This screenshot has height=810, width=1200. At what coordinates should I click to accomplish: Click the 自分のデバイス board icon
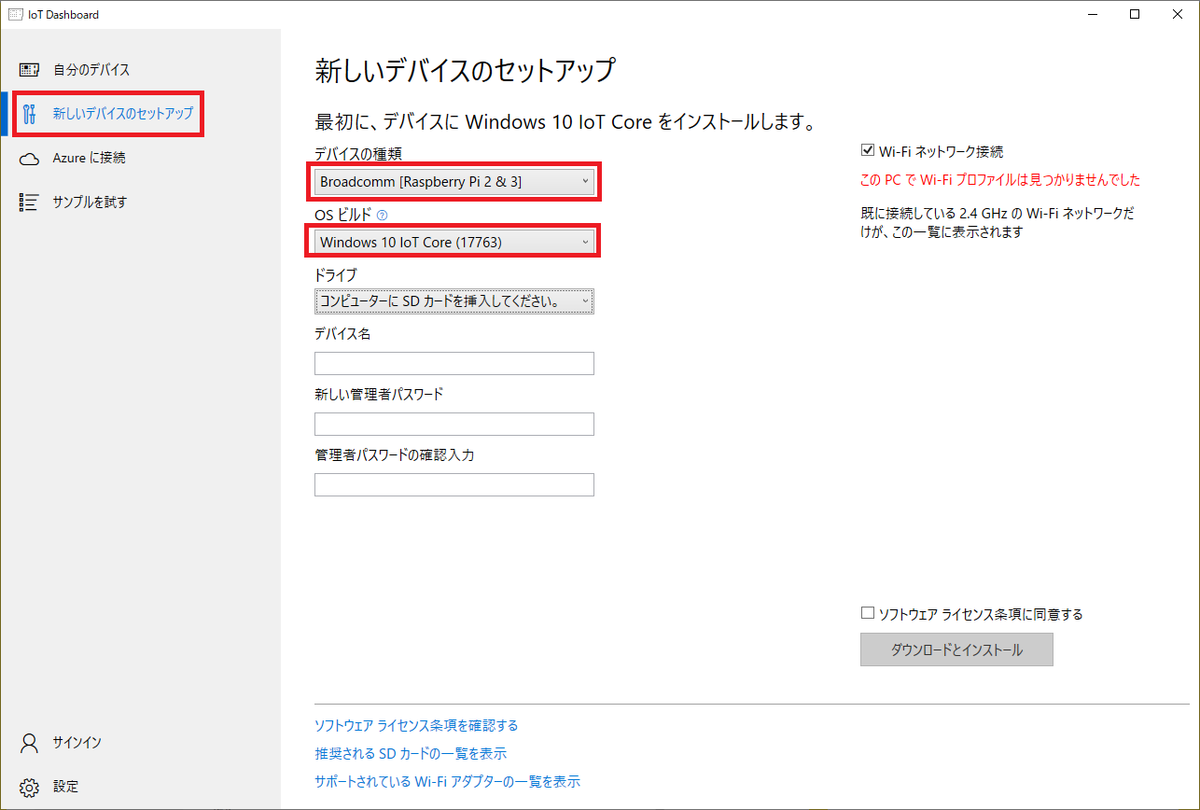click(29, 70)
